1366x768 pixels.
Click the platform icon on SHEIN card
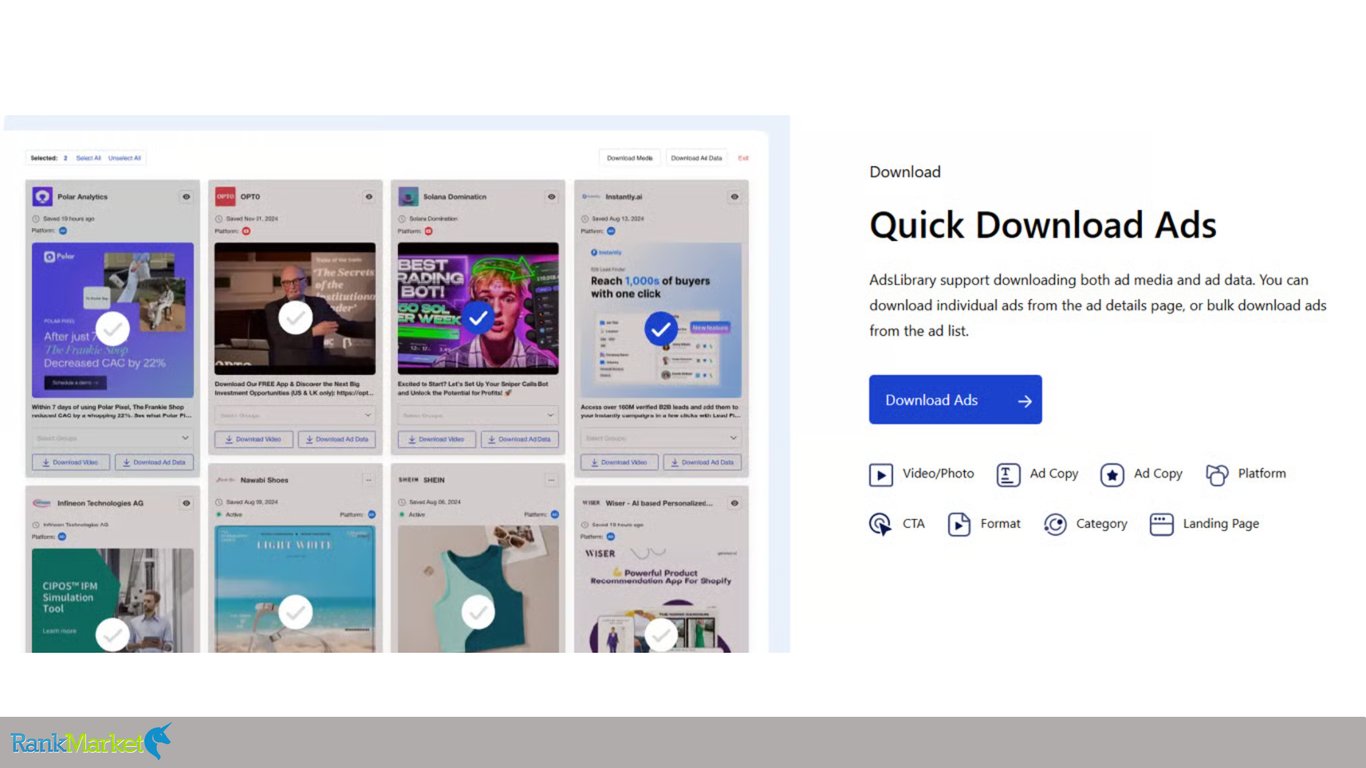[x=555, y=514]
